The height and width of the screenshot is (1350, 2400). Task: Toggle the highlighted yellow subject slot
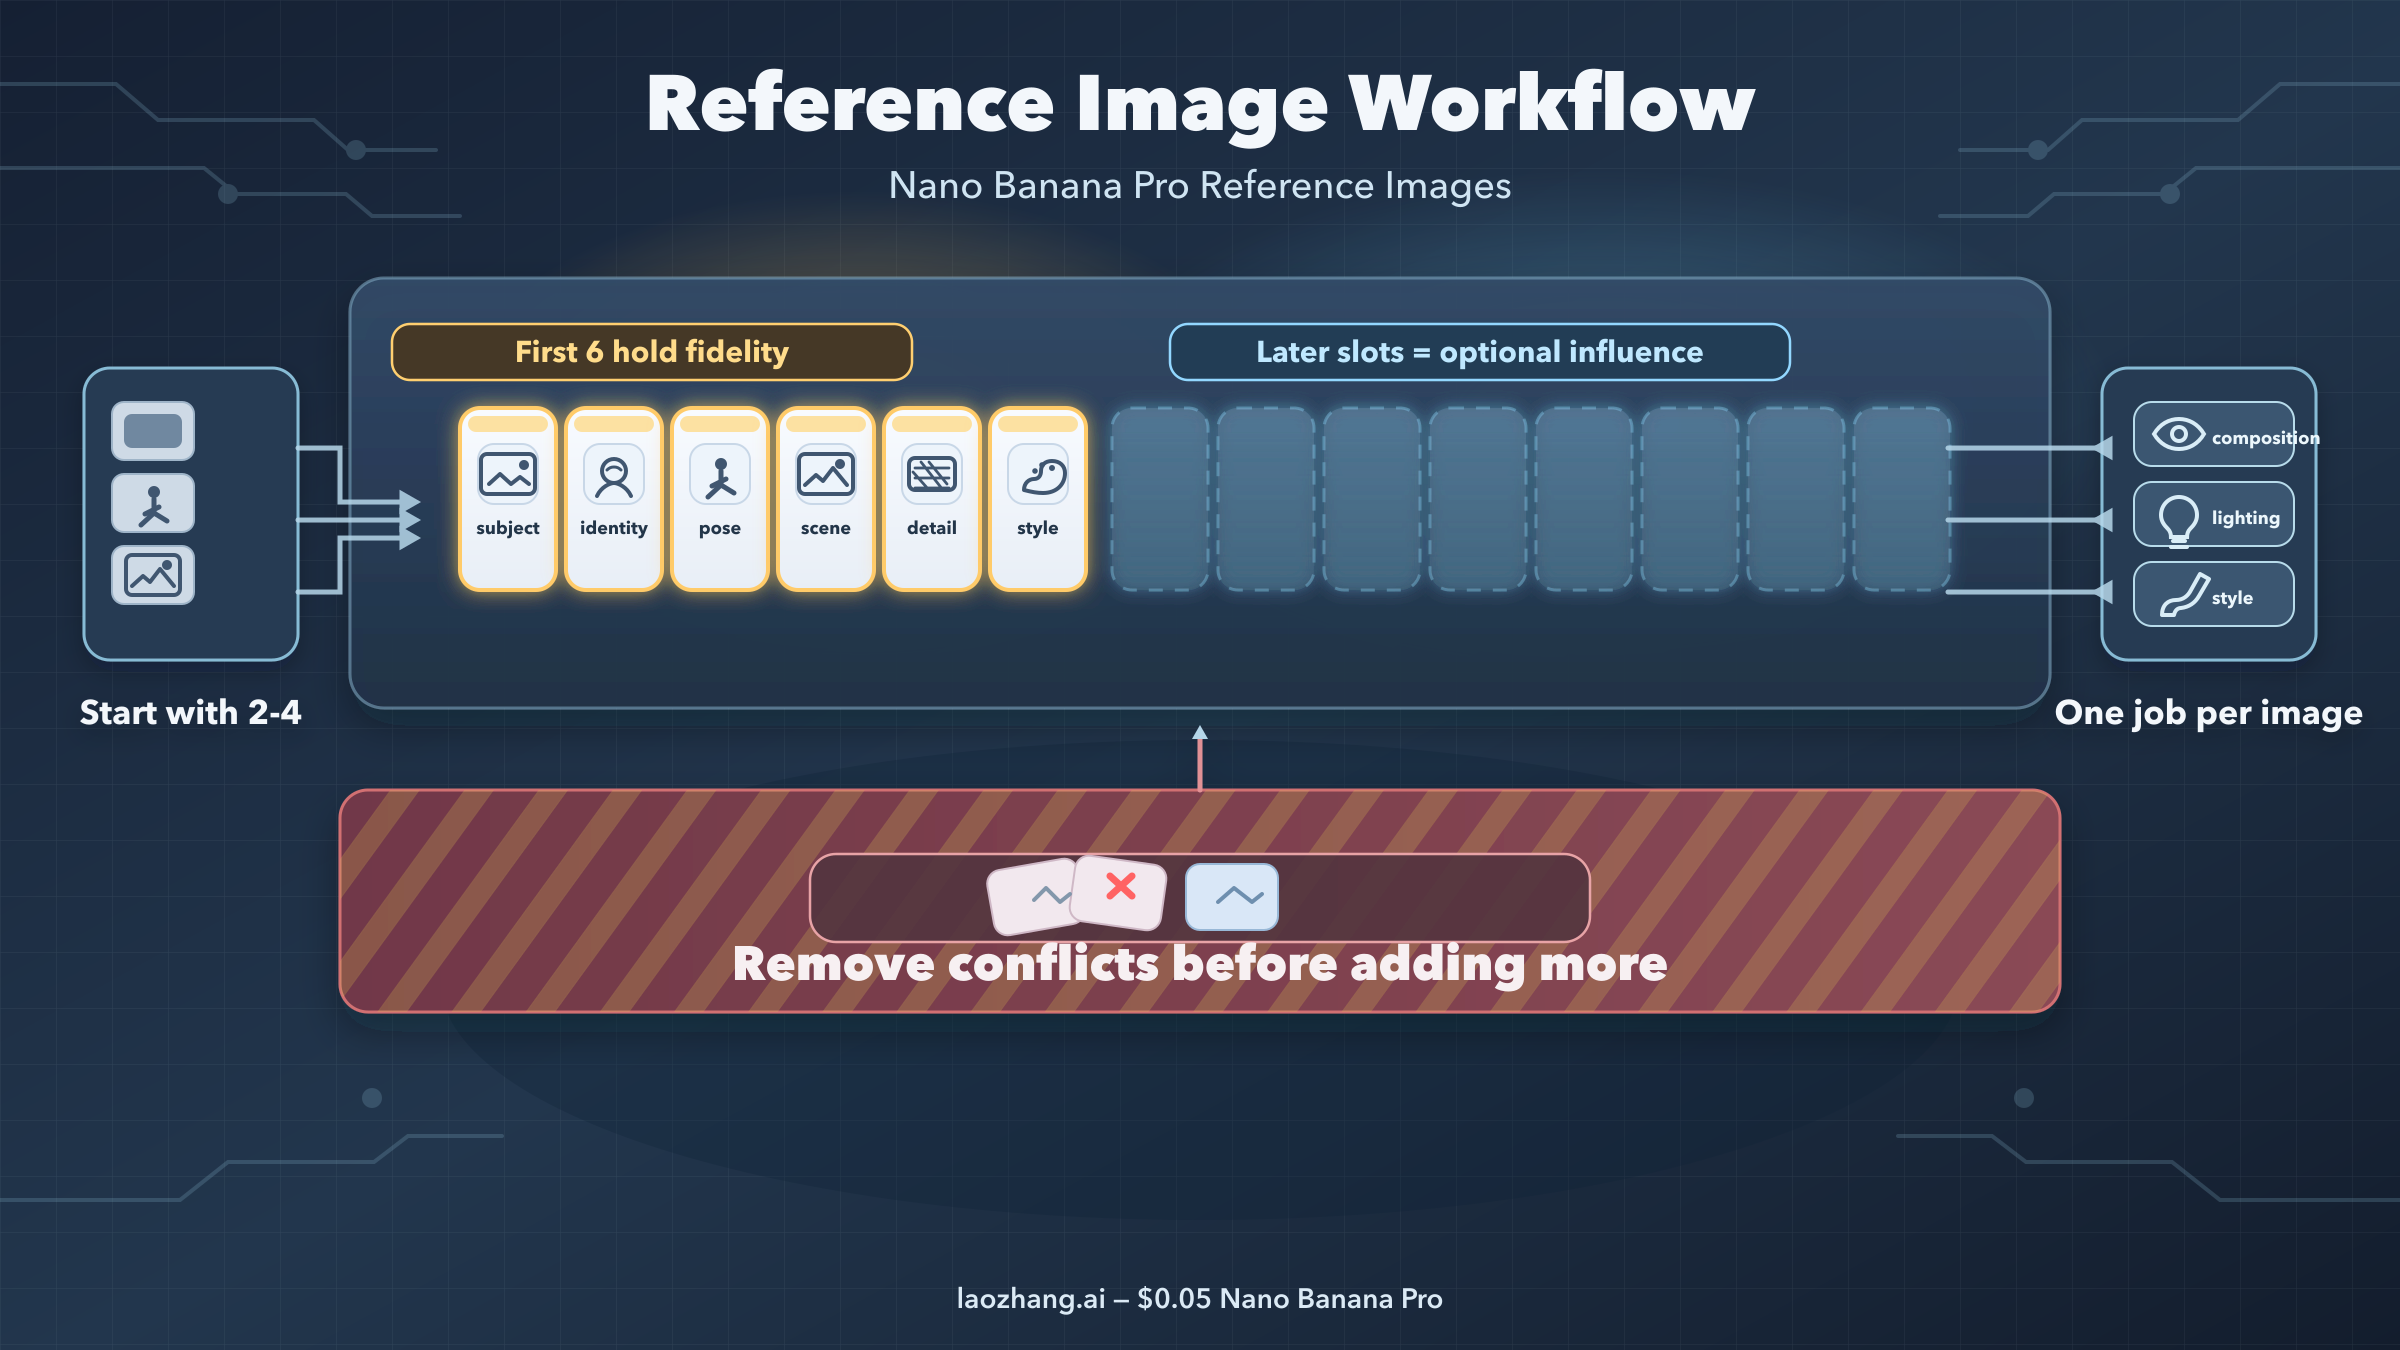507,497
